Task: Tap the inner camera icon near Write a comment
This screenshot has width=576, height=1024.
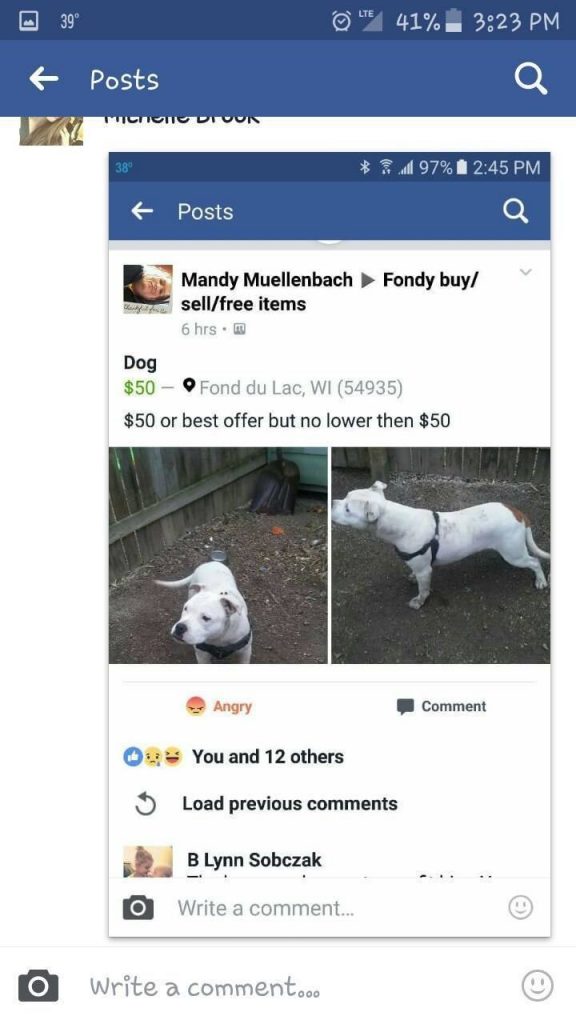Action: coord(138,908)
